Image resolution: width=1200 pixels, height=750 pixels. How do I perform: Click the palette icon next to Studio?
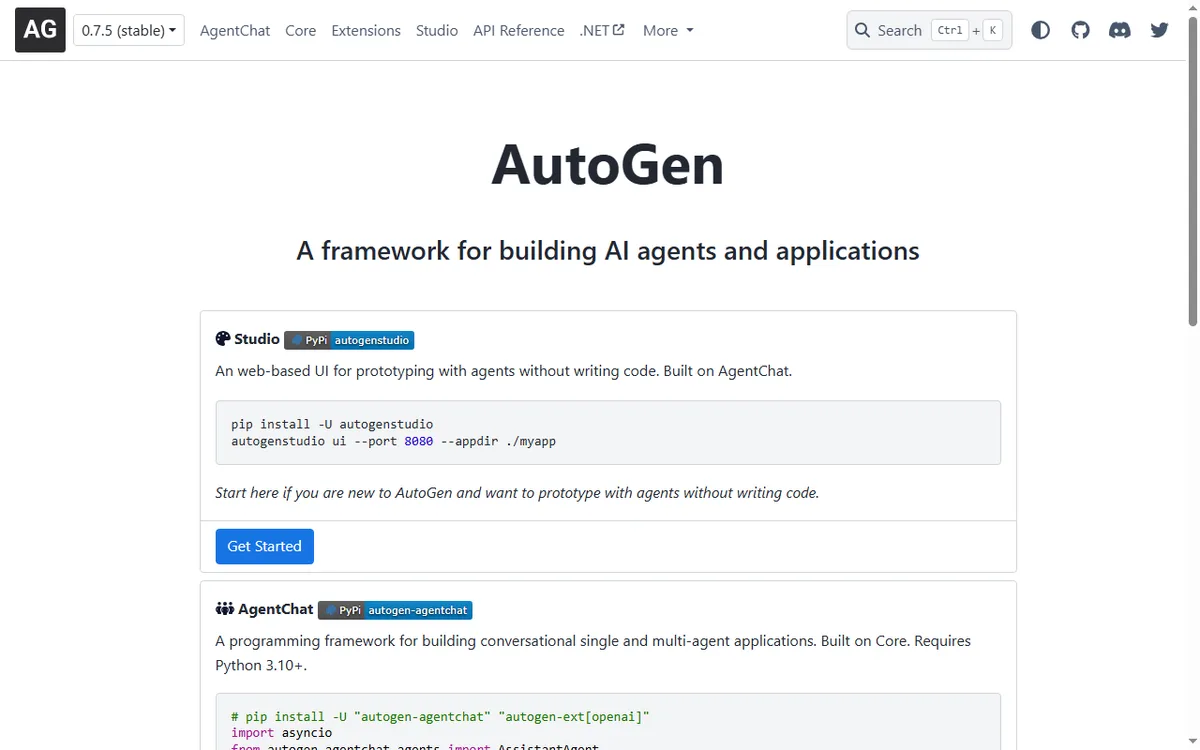(223, 339)
